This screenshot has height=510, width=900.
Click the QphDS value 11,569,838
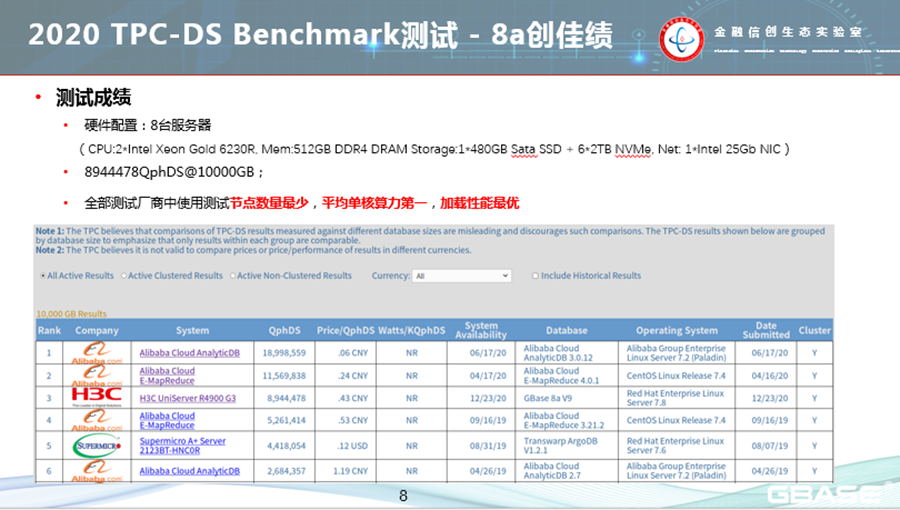click(x=284, y=376)
